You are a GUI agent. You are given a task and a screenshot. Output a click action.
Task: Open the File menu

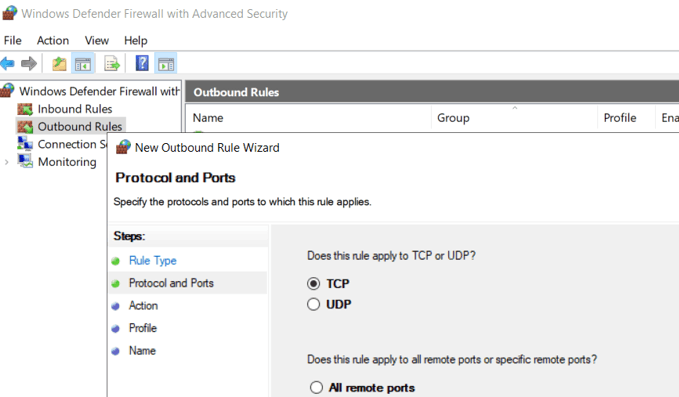[x=13, y=41]
